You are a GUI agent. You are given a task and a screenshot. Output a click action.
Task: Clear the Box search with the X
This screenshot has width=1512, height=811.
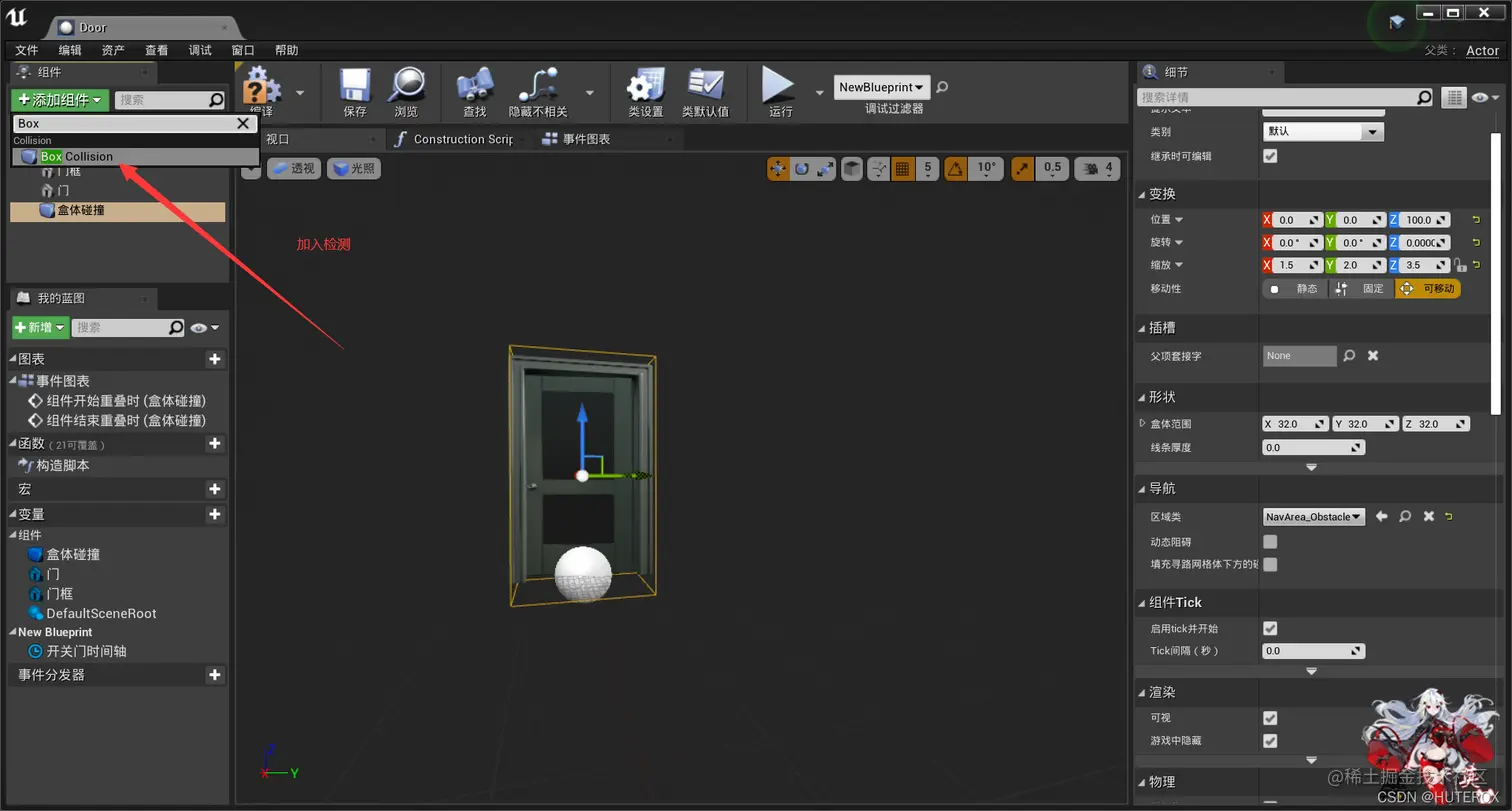tap(243, 123)
